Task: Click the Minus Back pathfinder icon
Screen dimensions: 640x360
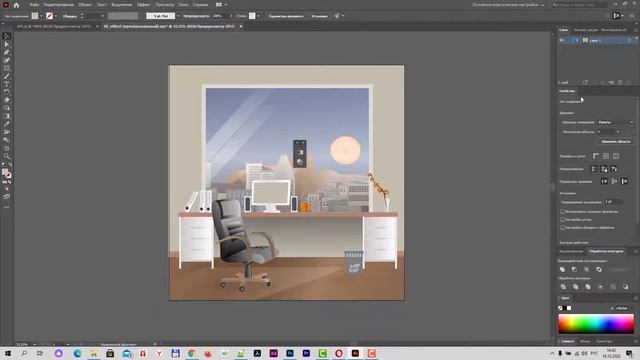Action: [625, 287]
